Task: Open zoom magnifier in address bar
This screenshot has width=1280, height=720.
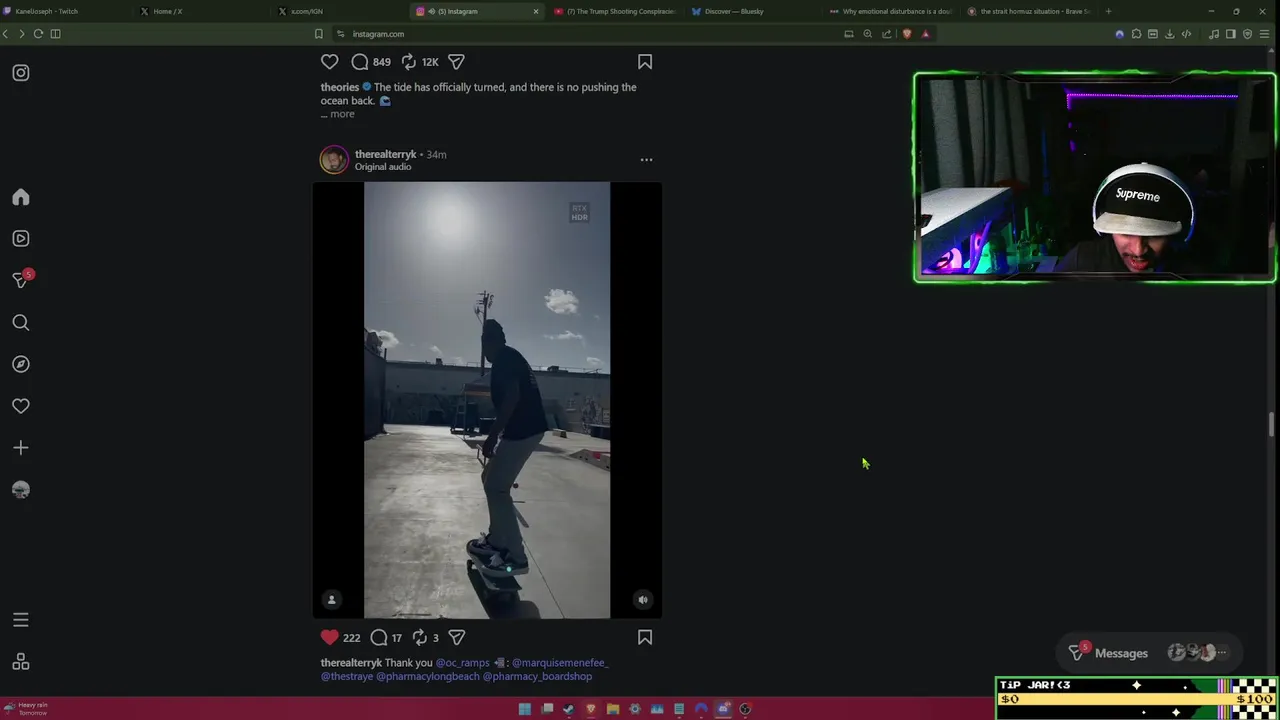Action: (868, 34)
